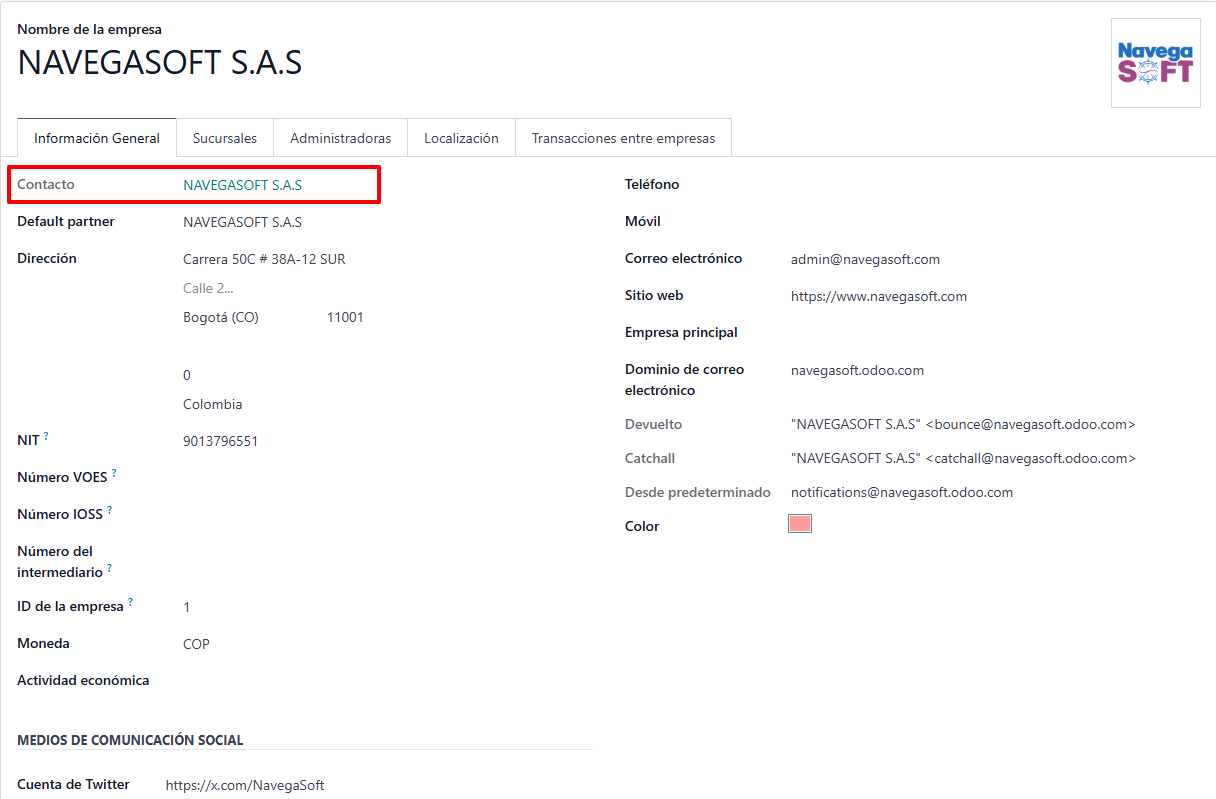Screen dimensions: 1216x799
Task: Click the Moneda value COP
Action: coord(196,644)
